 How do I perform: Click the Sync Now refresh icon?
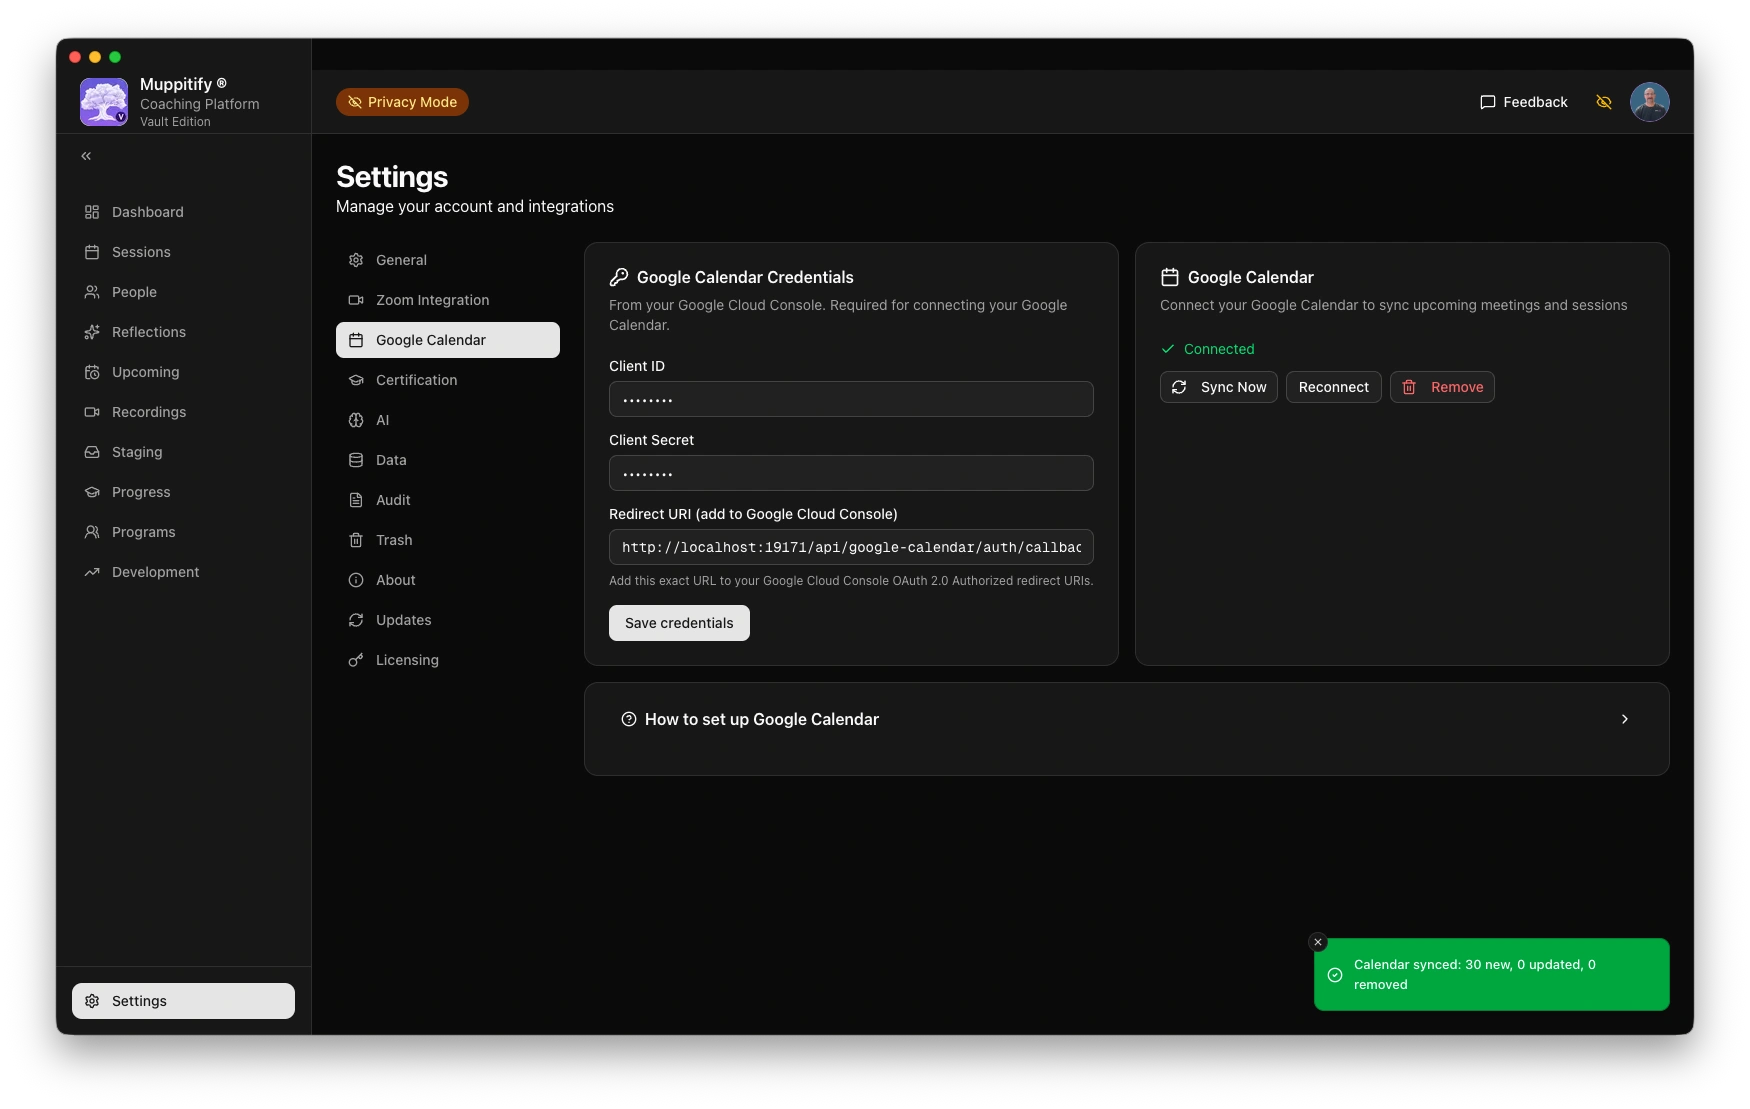tap(1179, 387)
